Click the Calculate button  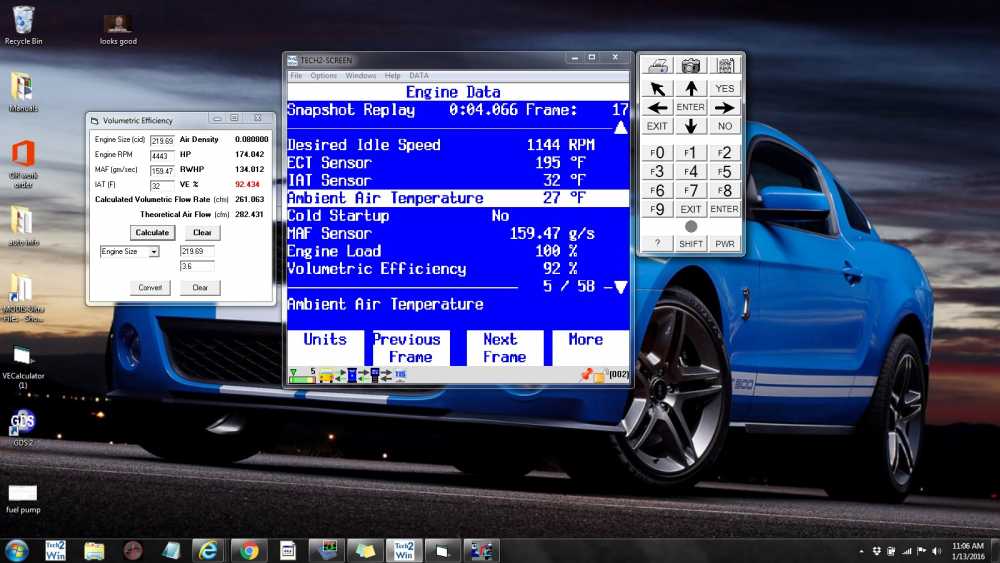152,232
